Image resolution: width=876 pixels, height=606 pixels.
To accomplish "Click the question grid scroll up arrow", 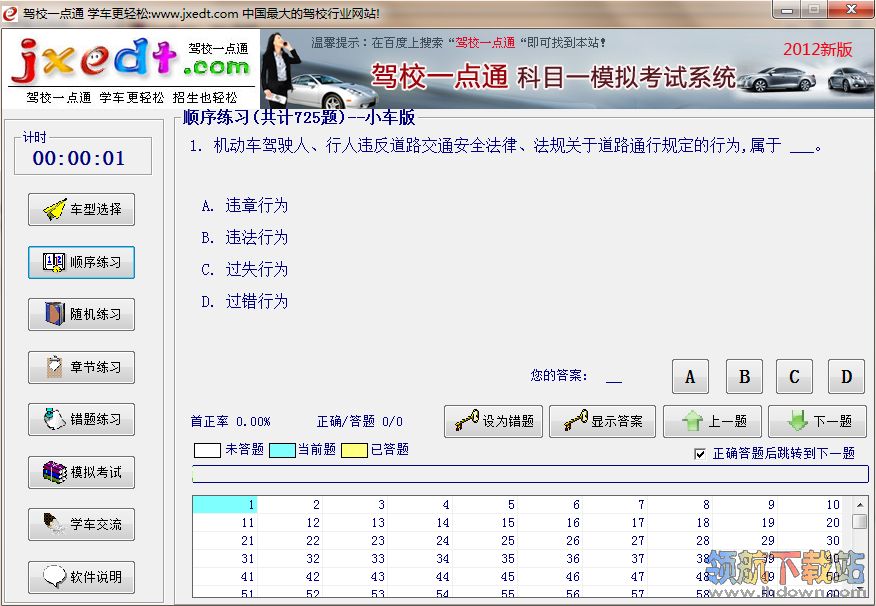I will tap(860, 504).
